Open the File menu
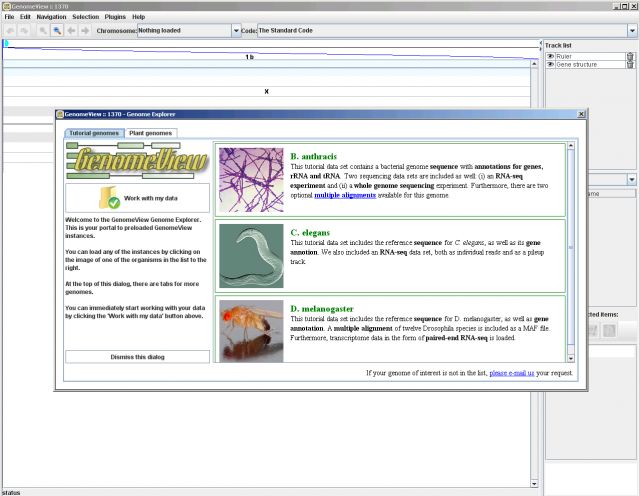This screenshot has width=640, height=496. pyautogui.click(x=9, y=17)
